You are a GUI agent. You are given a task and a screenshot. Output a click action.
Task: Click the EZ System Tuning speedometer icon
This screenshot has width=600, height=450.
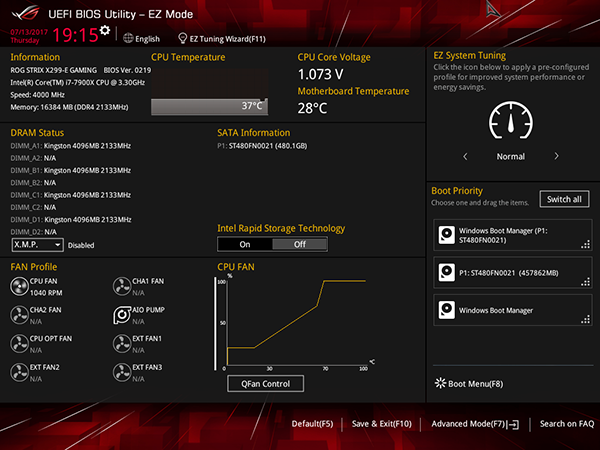511,120
